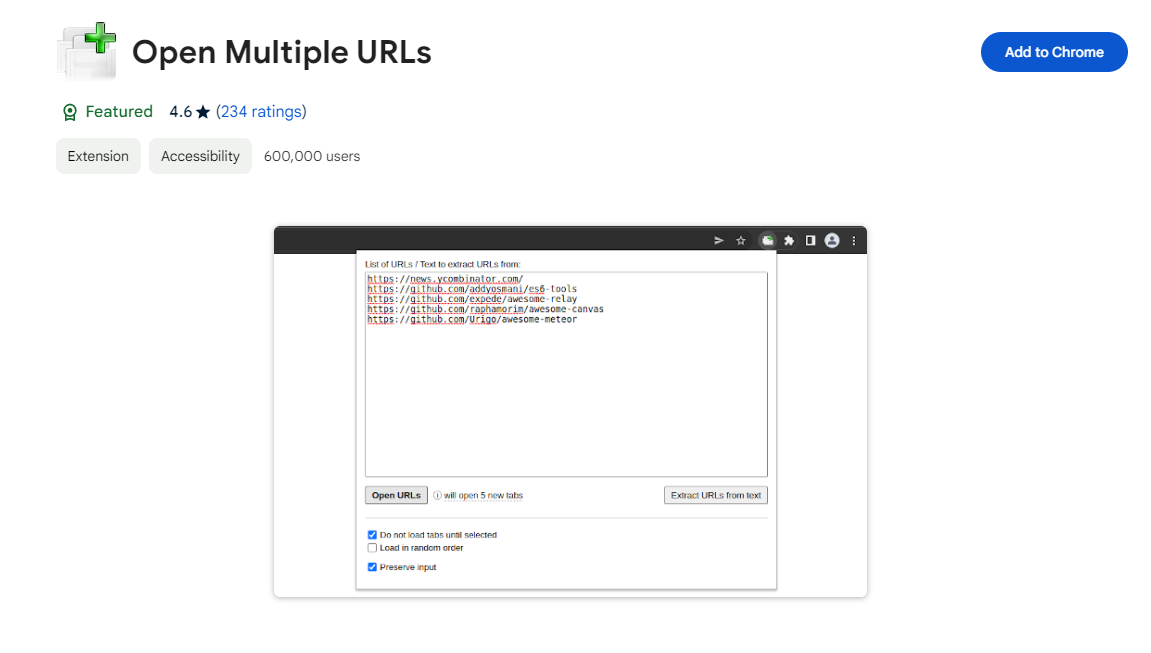Open the Extensions puzzle piece icon
The width and height of the screenshot is (1151, 653).
(x=789, y=241)
